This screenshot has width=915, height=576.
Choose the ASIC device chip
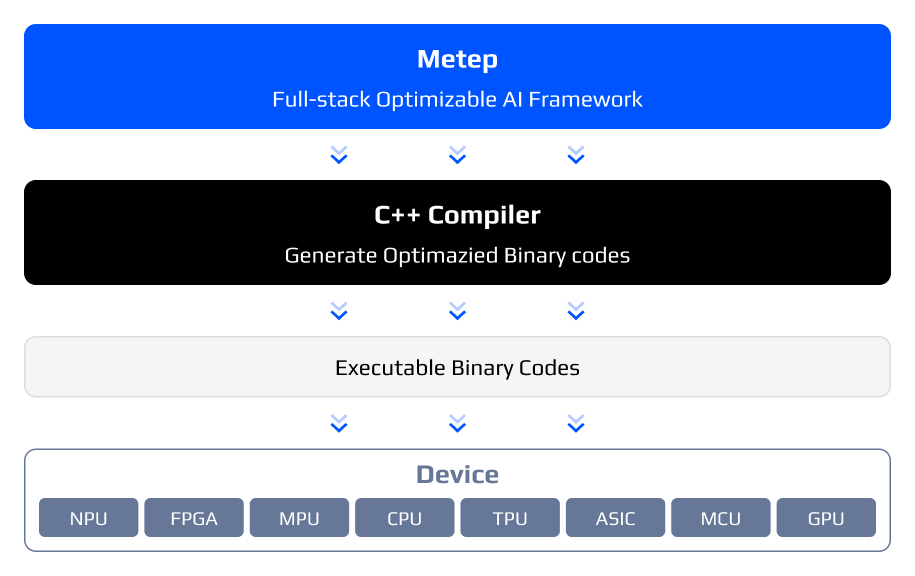coord(615,518)
